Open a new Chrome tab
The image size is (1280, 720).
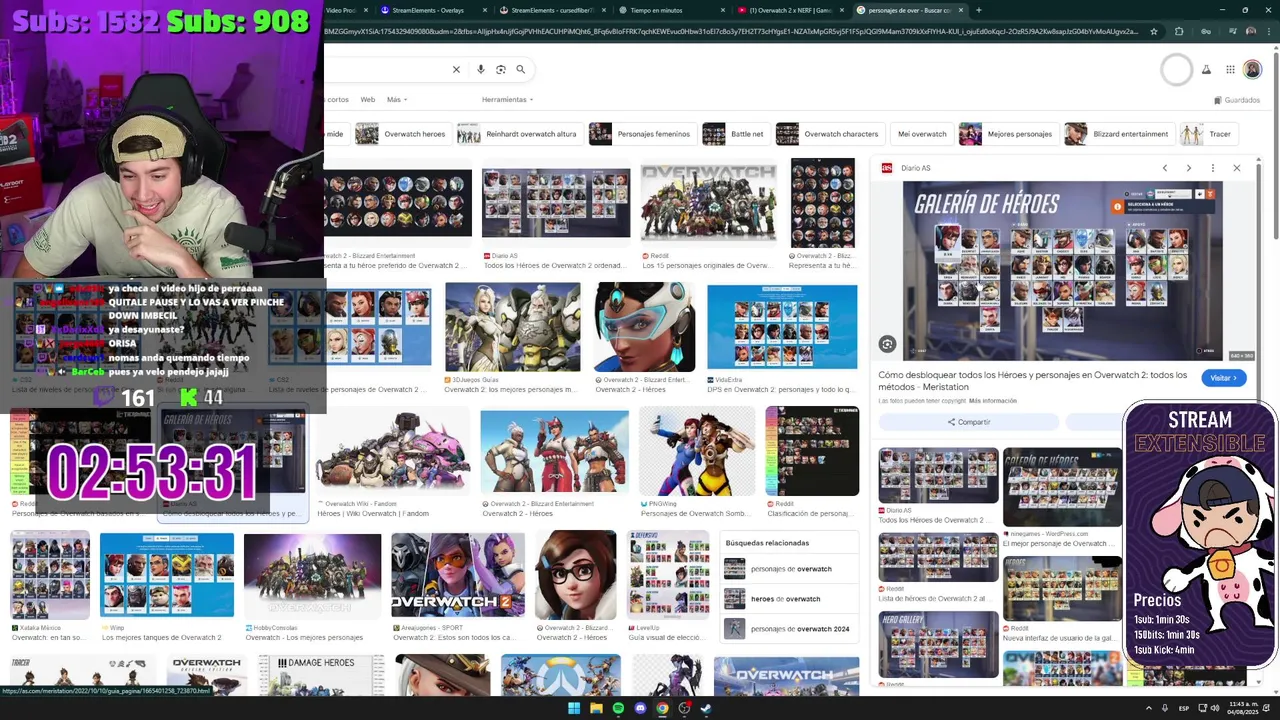[978, 10]
